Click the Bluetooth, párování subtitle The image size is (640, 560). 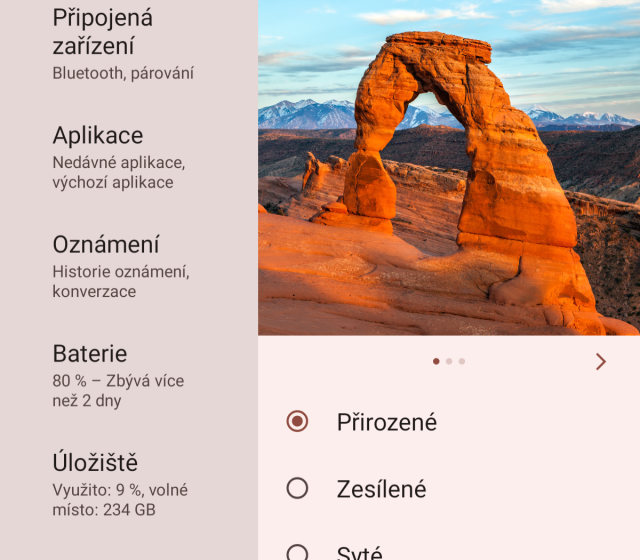pos(123,73)
